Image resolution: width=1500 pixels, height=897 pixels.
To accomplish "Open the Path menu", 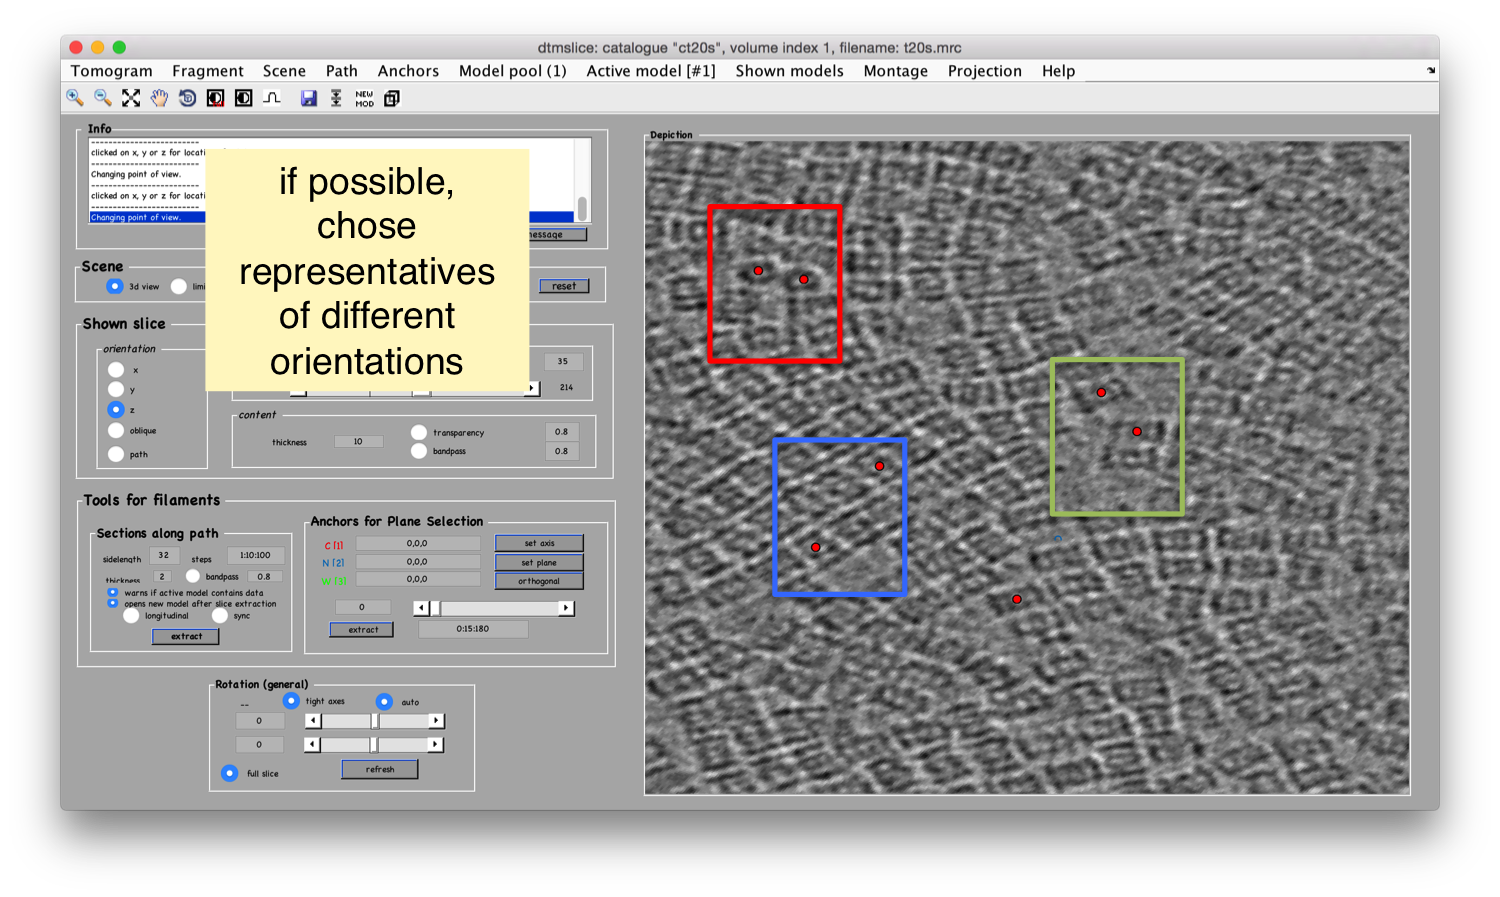I will pos(341,71).
